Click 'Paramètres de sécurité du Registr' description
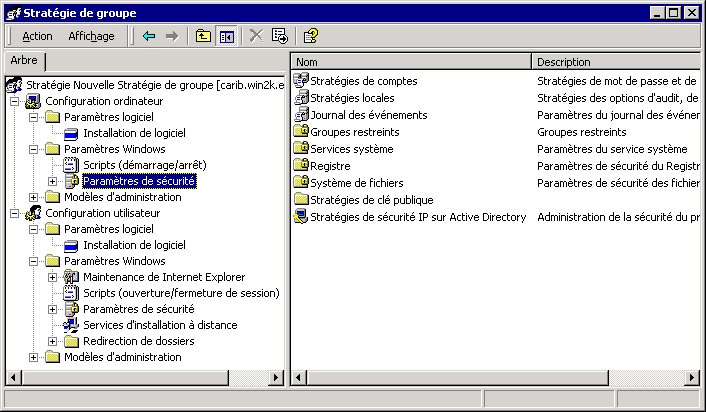This screenshot has height=412, width=706. pyautogui.click(x=618, y=166)
